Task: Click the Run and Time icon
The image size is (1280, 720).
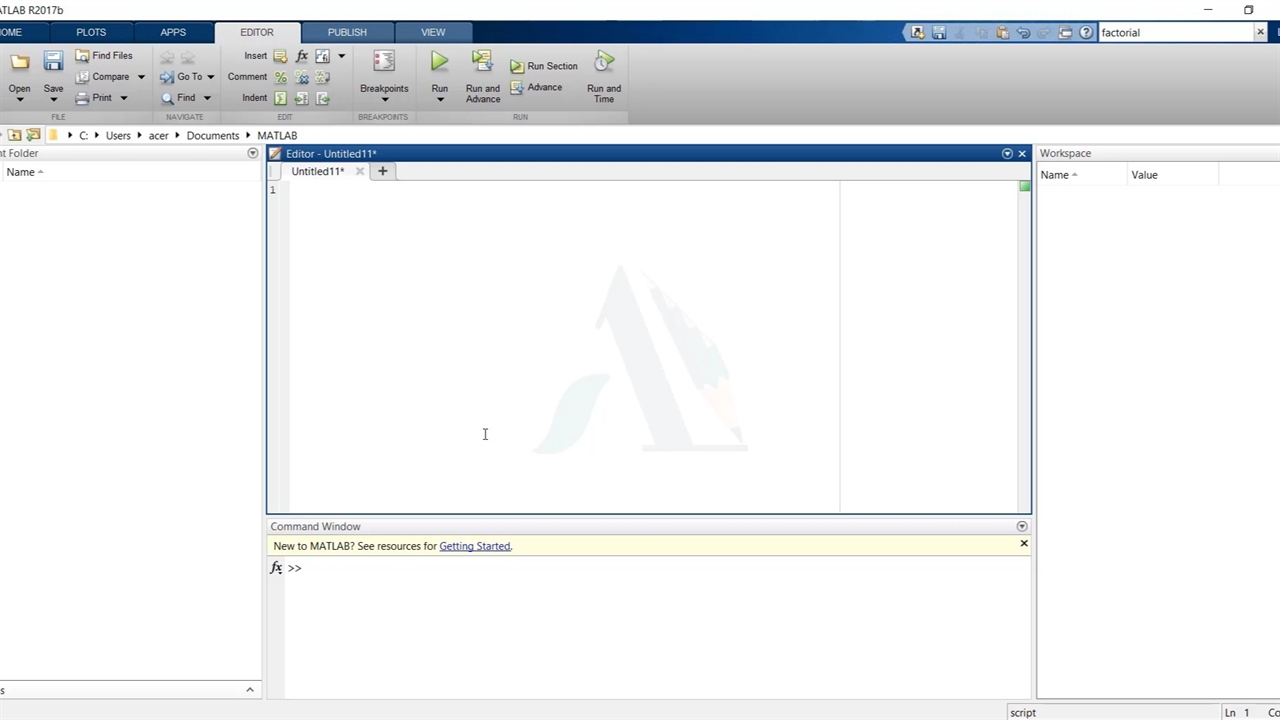Action: pyautogui.click(x=603, y=62)
